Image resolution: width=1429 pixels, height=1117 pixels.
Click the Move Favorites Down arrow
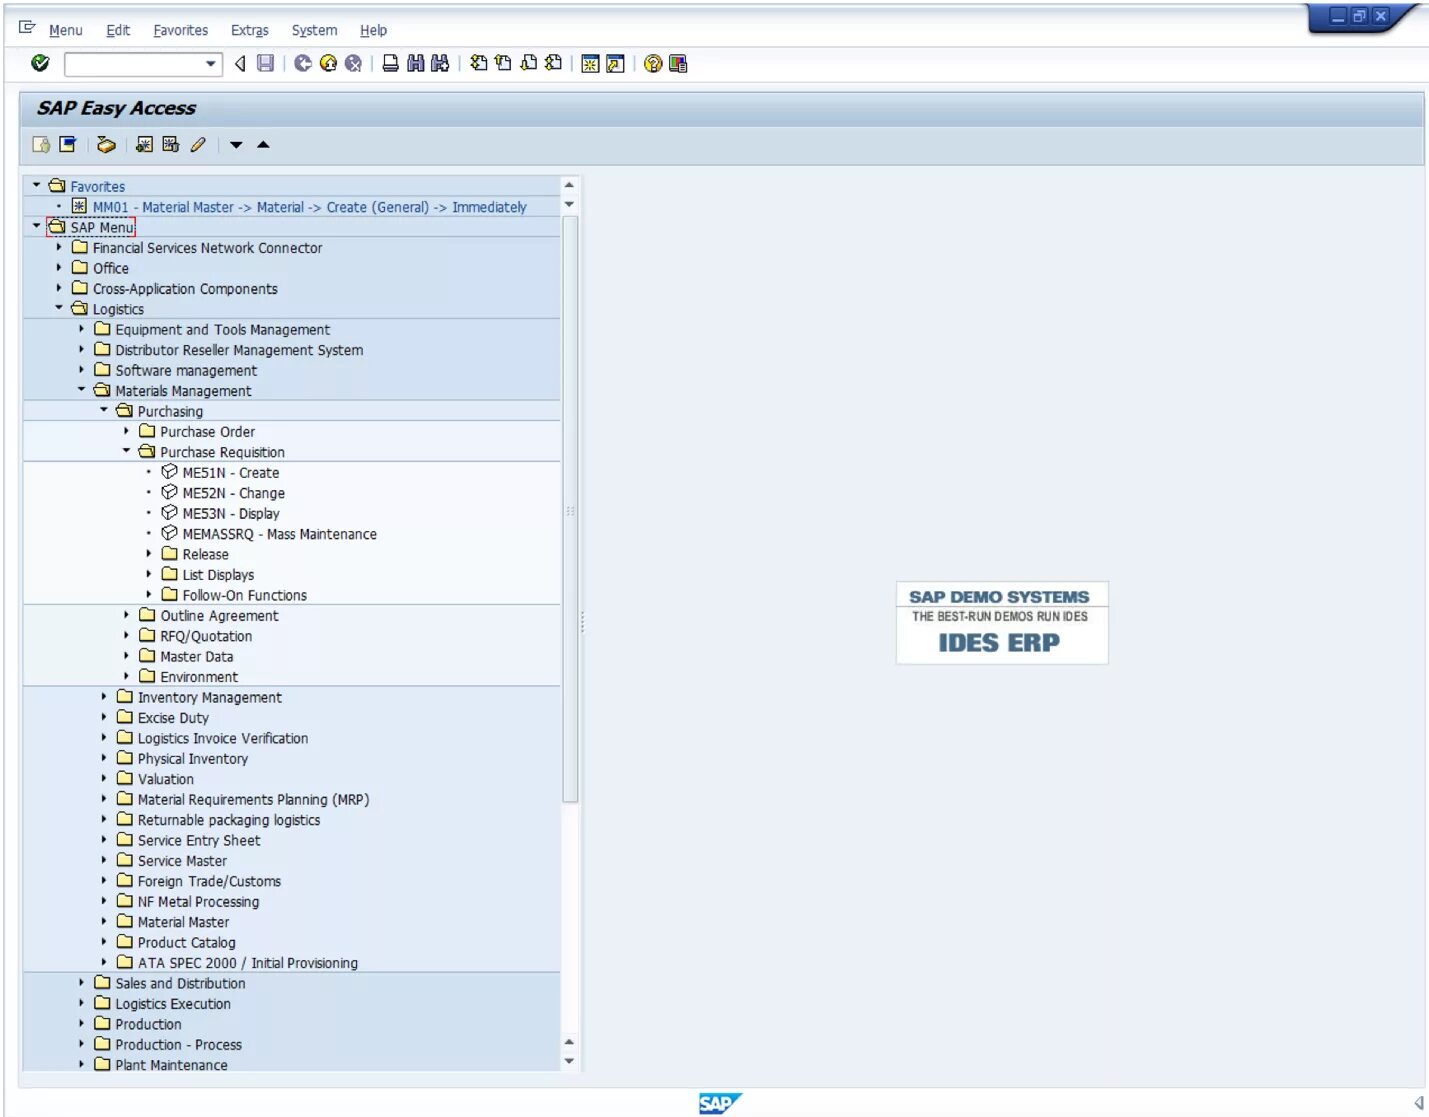[x=236, y=145]
